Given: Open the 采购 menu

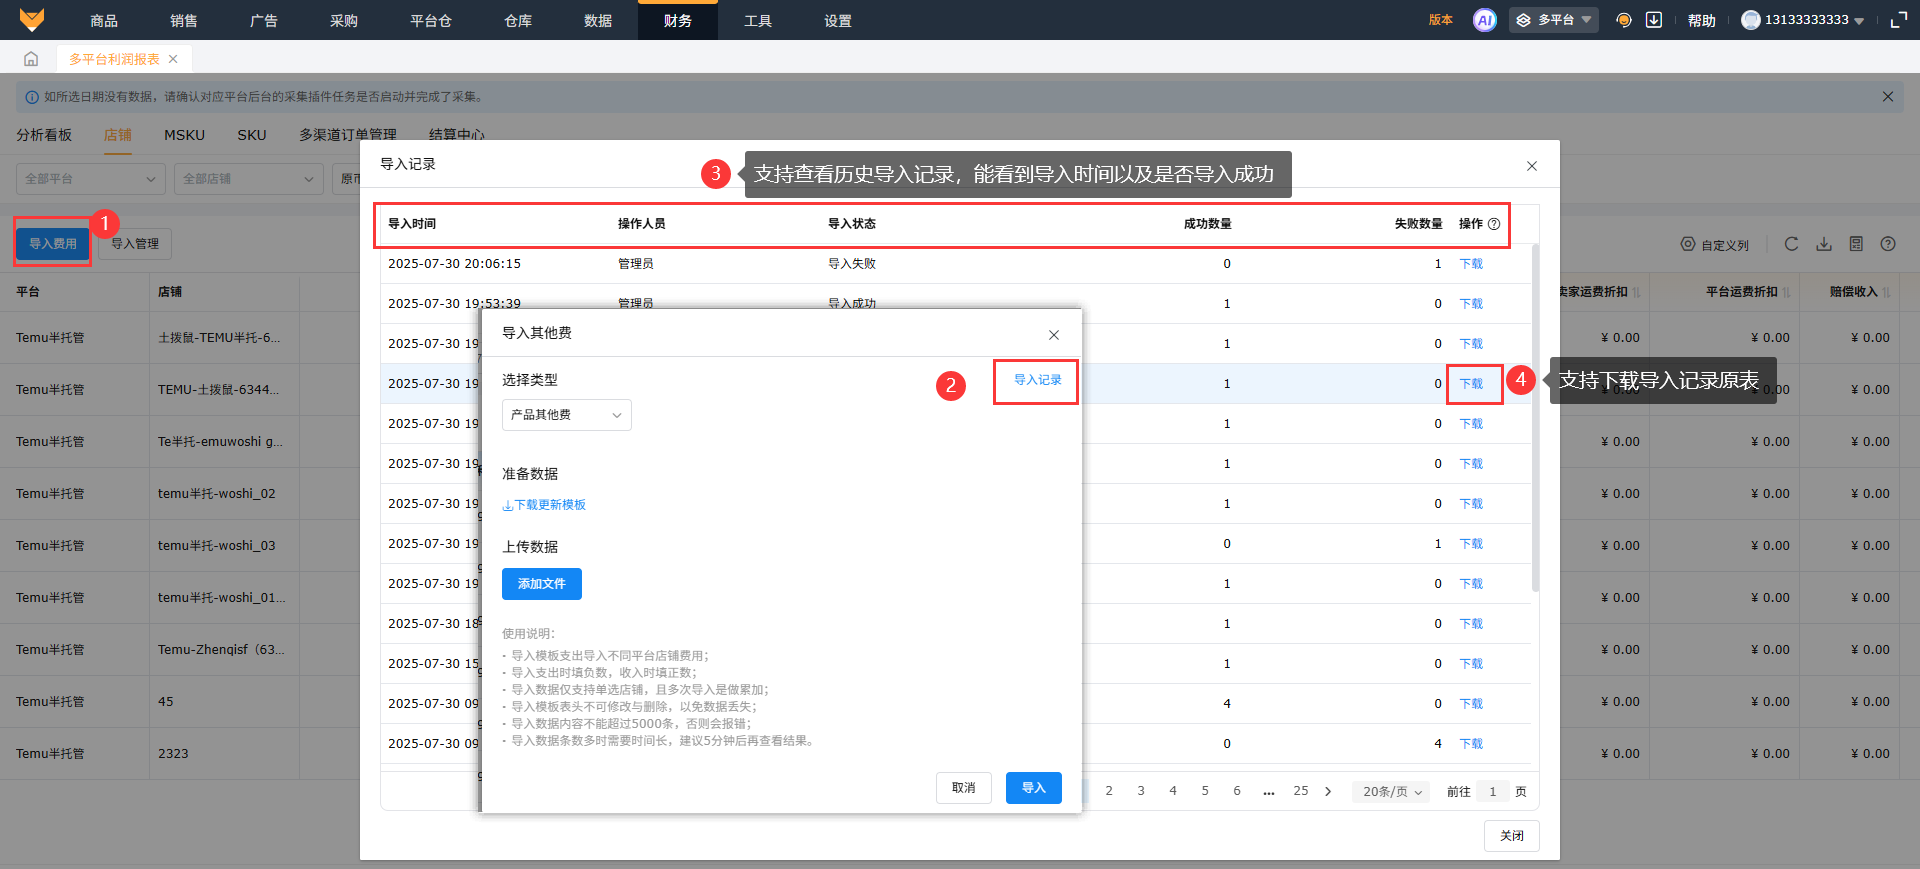Looking at the screenshot, I should pos(344,20).
